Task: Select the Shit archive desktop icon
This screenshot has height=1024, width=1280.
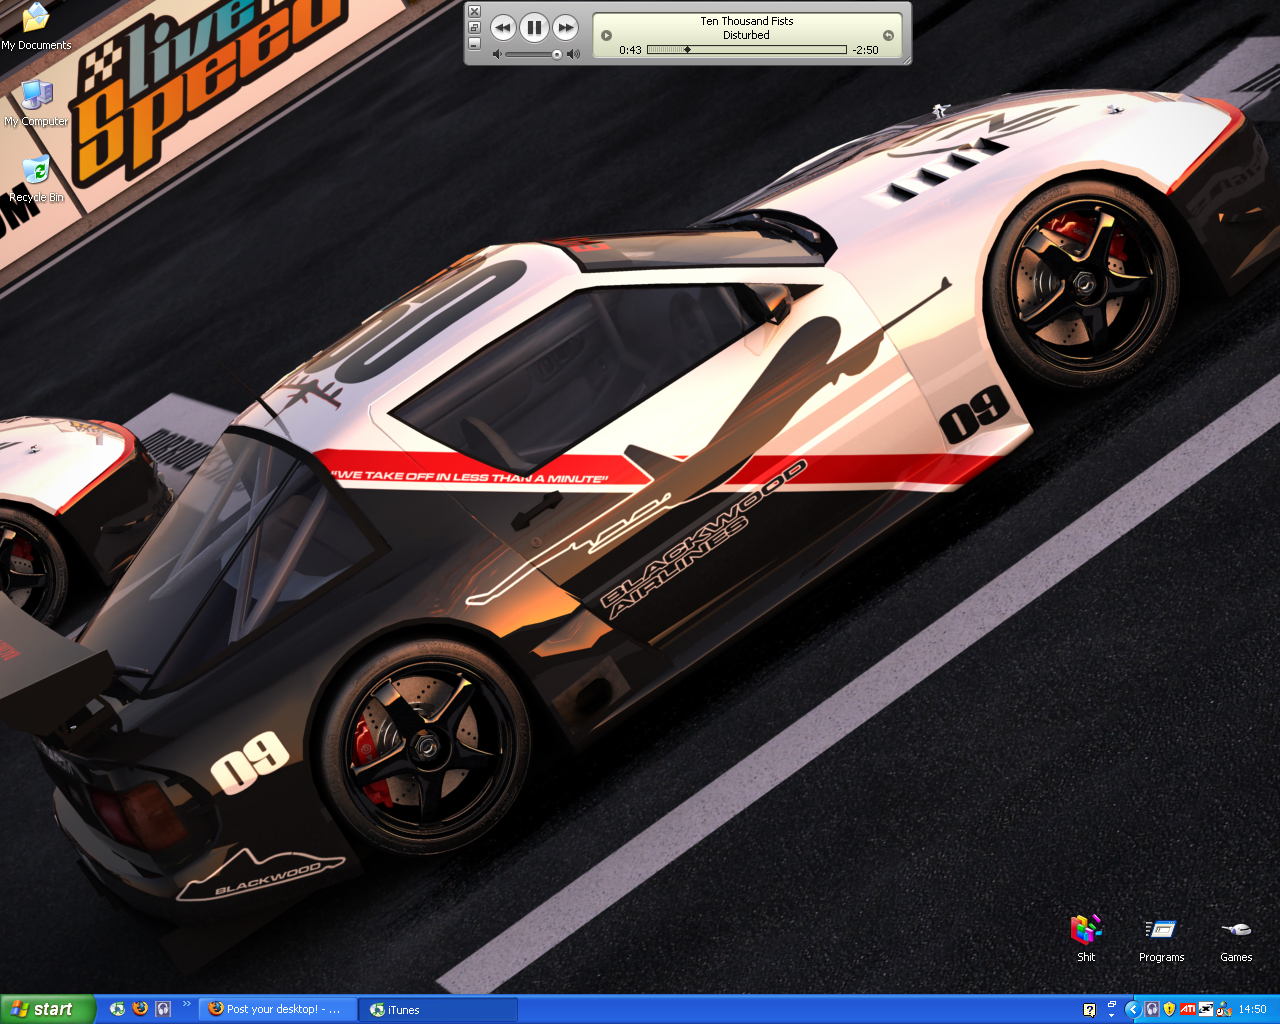Action: point(1086,938)
